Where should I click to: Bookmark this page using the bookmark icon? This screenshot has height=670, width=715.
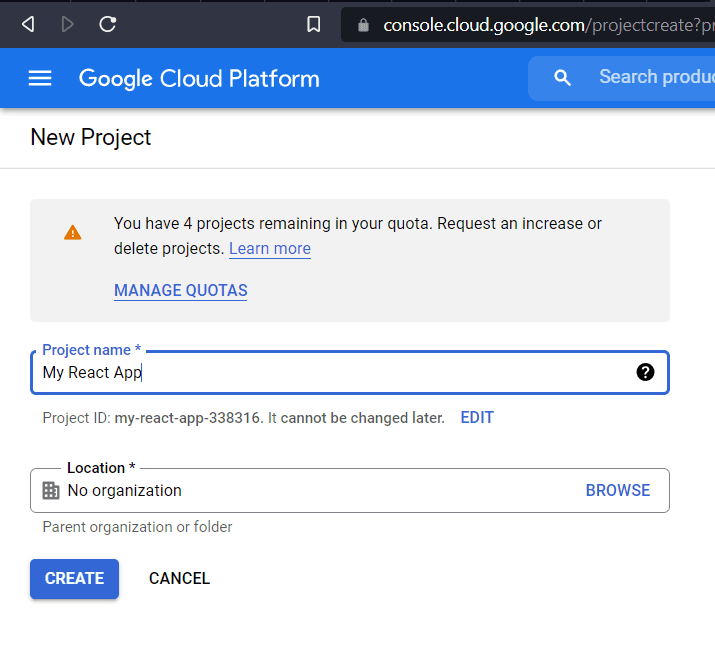coord(313,24)
